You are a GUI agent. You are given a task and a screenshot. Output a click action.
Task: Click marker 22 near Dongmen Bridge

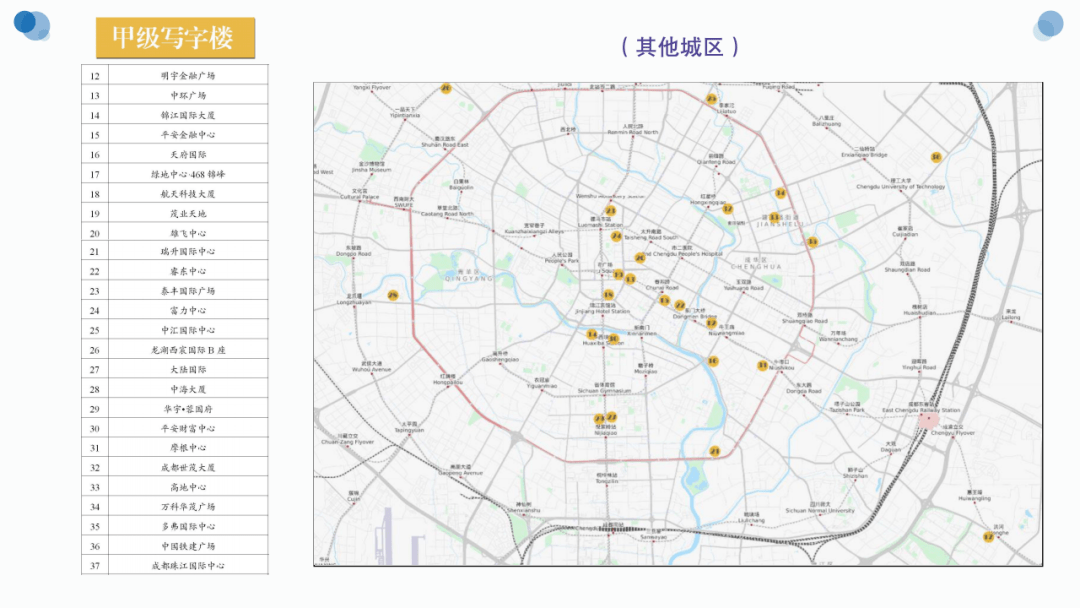click(x=680, y=304)
